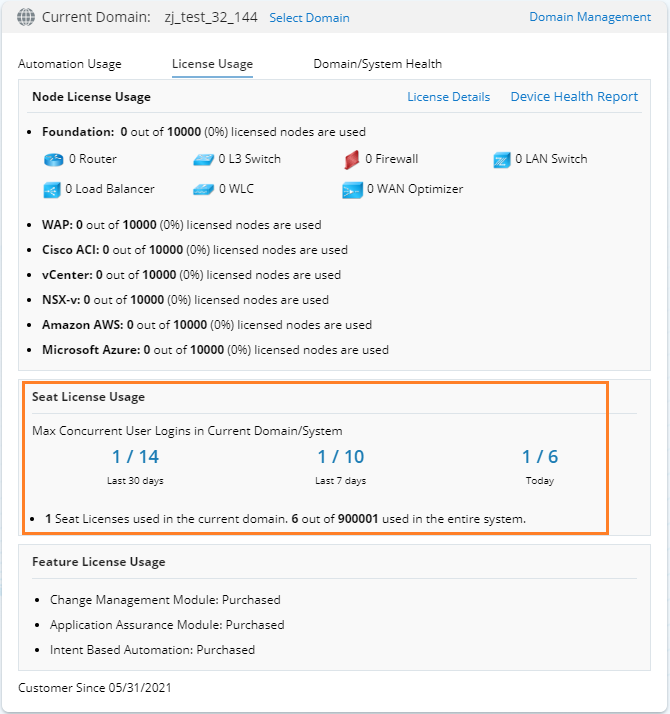Open the Domain/System Health tab
Screen dimensions: 670x714
click(x=377, y=64)
